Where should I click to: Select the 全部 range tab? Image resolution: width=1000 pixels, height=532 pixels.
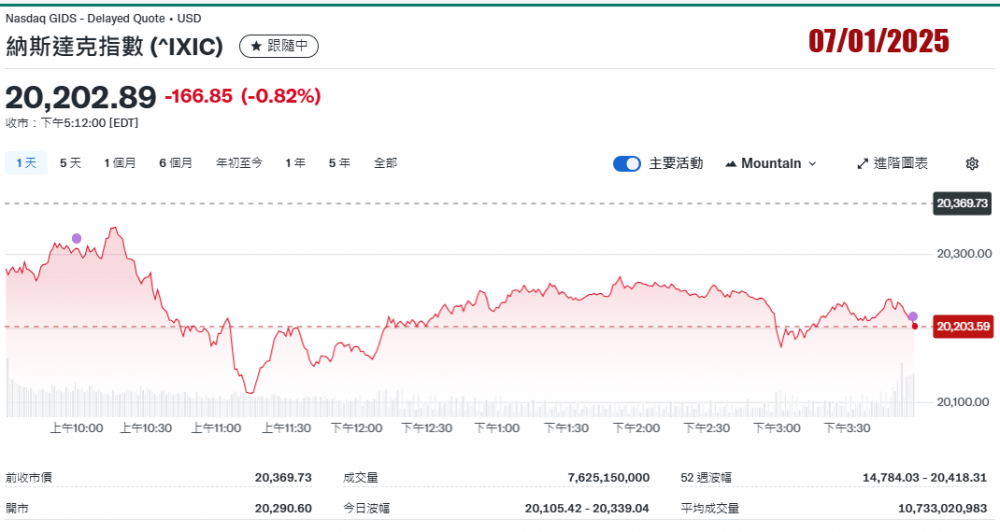[385, 163]
